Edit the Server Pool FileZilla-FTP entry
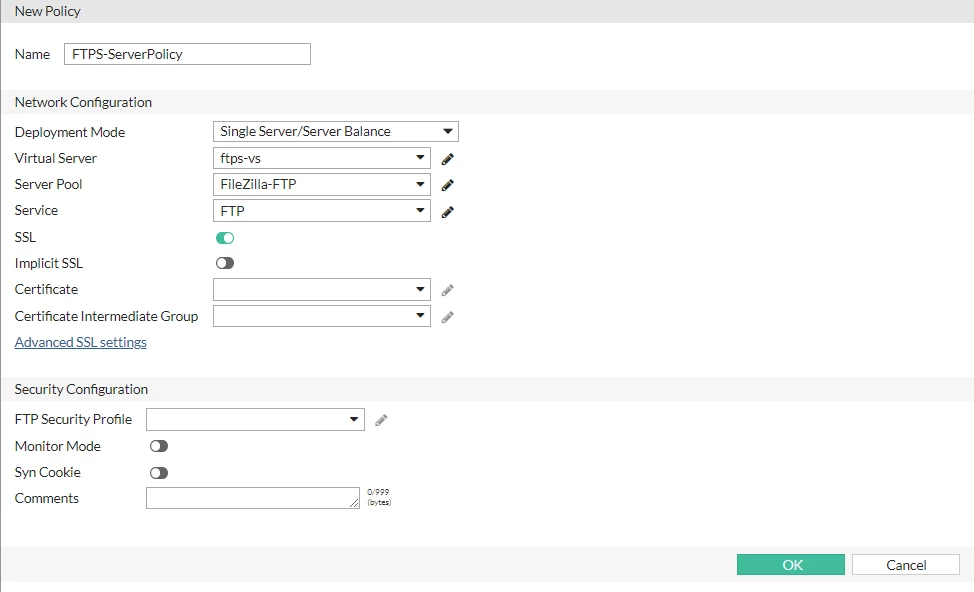 (x=447, y=185)
